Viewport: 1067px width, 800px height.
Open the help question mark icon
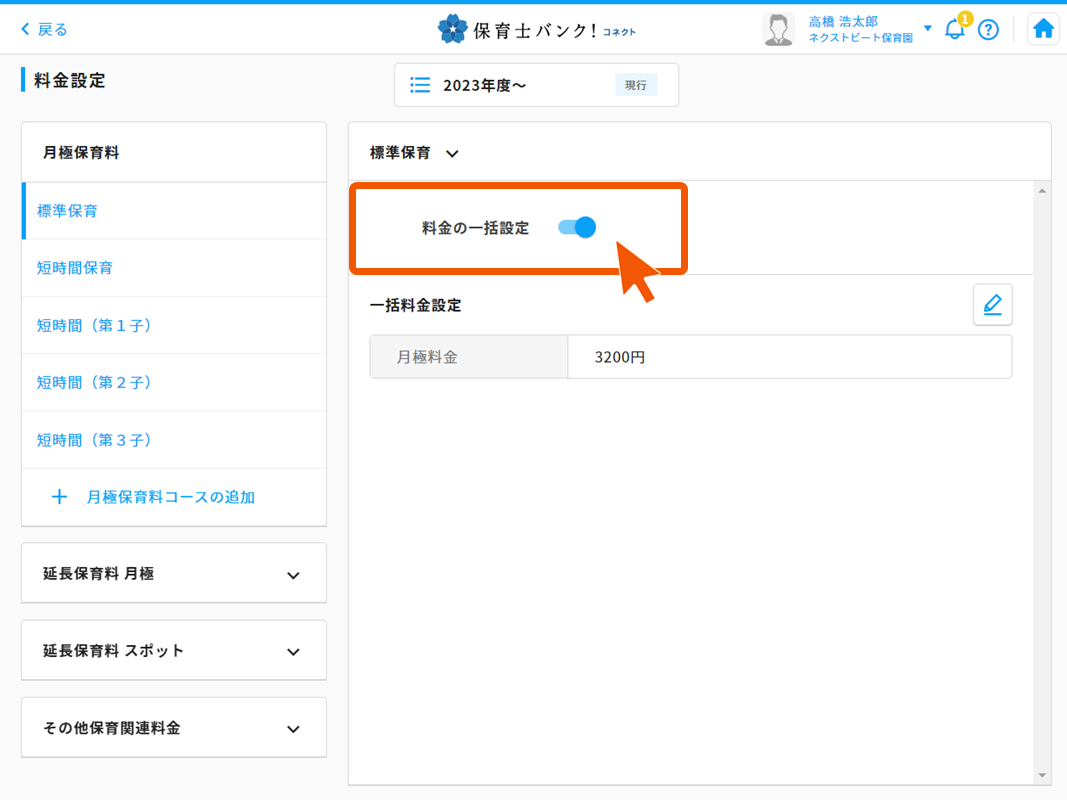[988, 30]
